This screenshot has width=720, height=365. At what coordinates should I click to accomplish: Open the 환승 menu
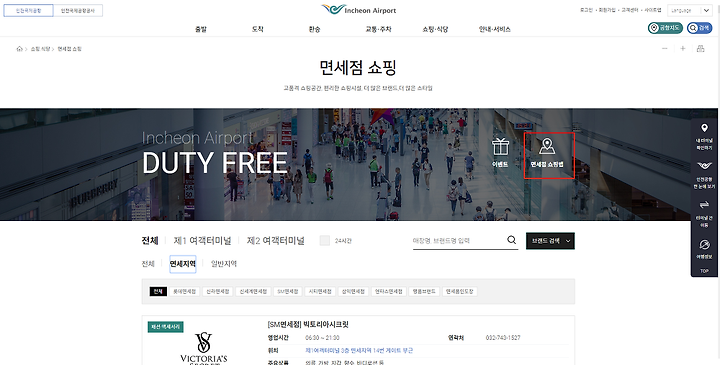(315, 29)
